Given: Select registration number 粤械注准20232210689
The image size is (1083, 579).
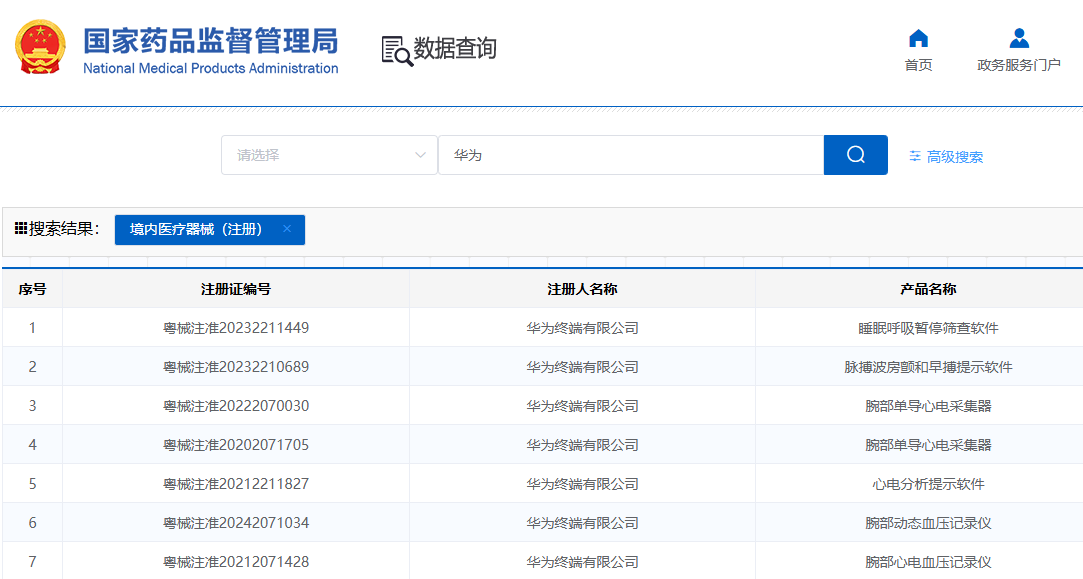Looking at the screenshot, I should [x=236, y=367].
